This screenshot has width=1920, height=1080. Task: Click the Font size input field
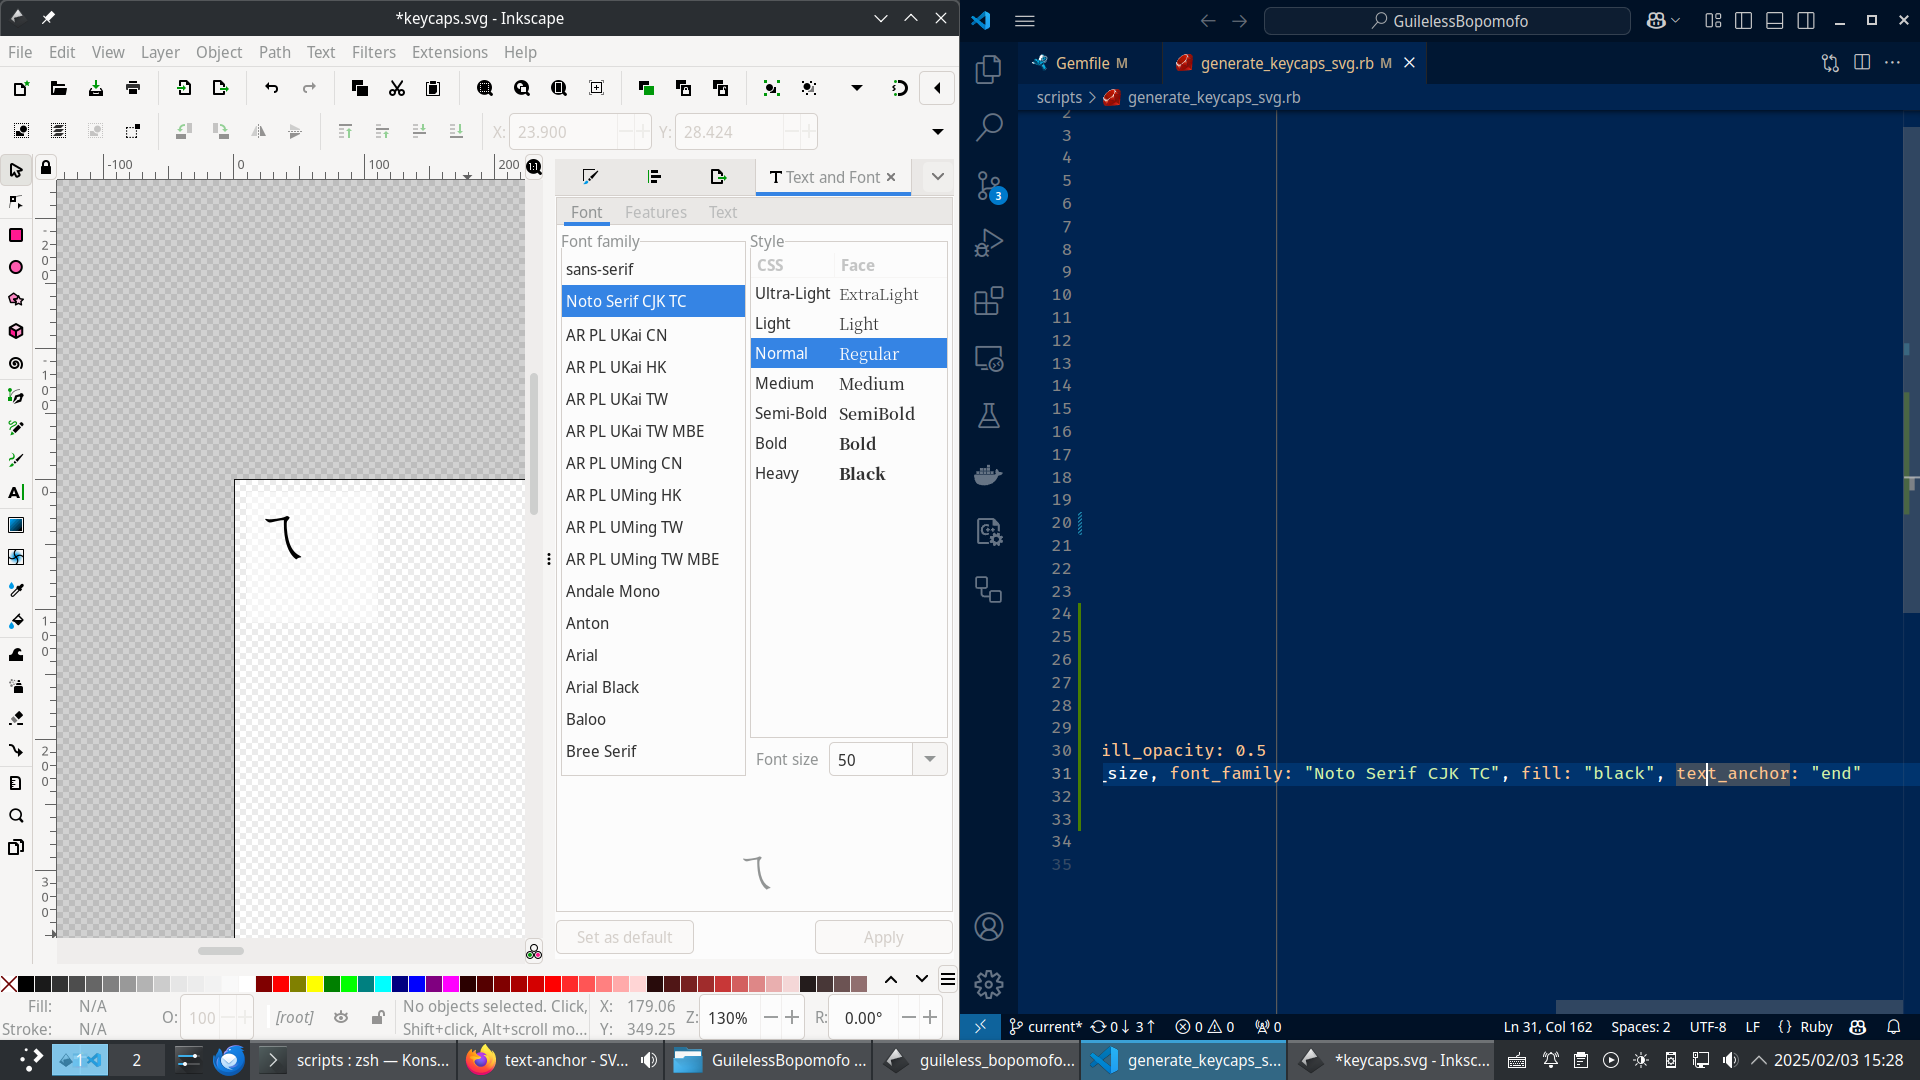(x=871, y=759)
